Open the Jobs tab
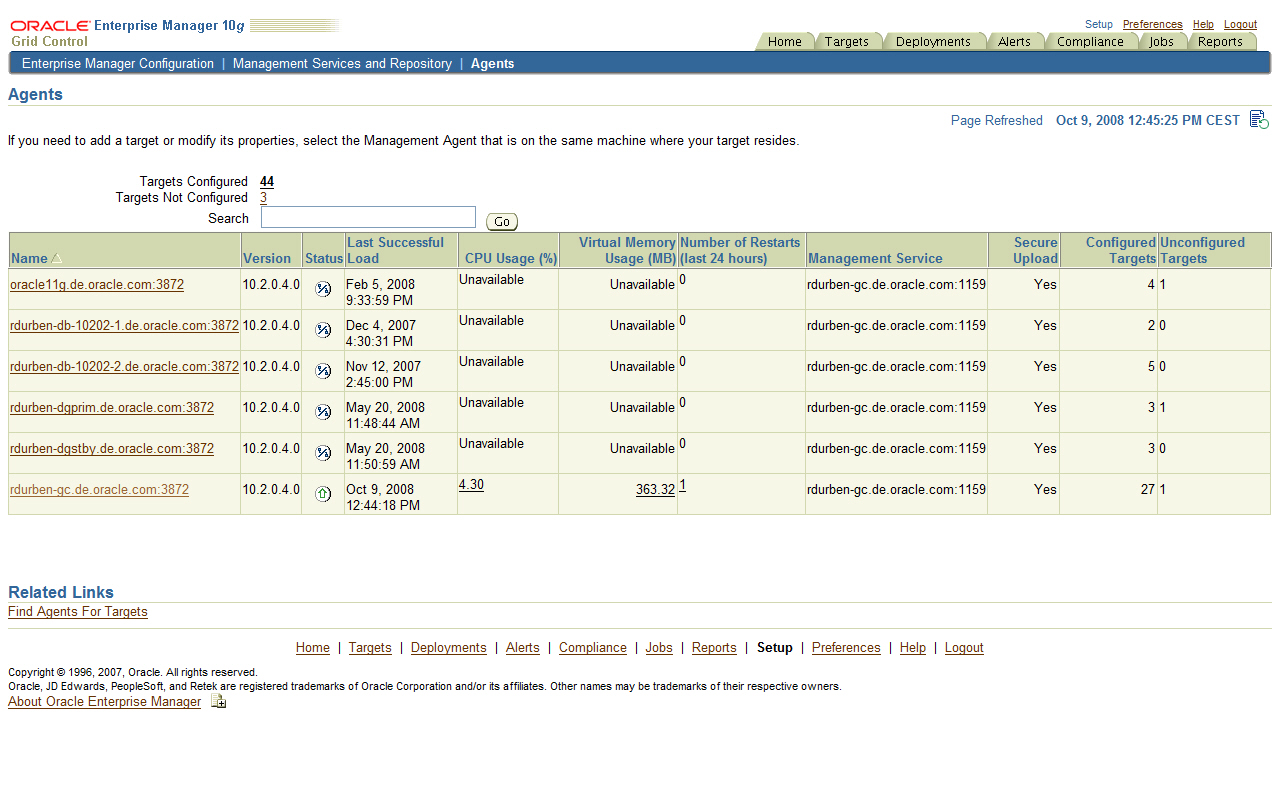This screenshot has height=799, width=1280. click(x=1161, y=42)
